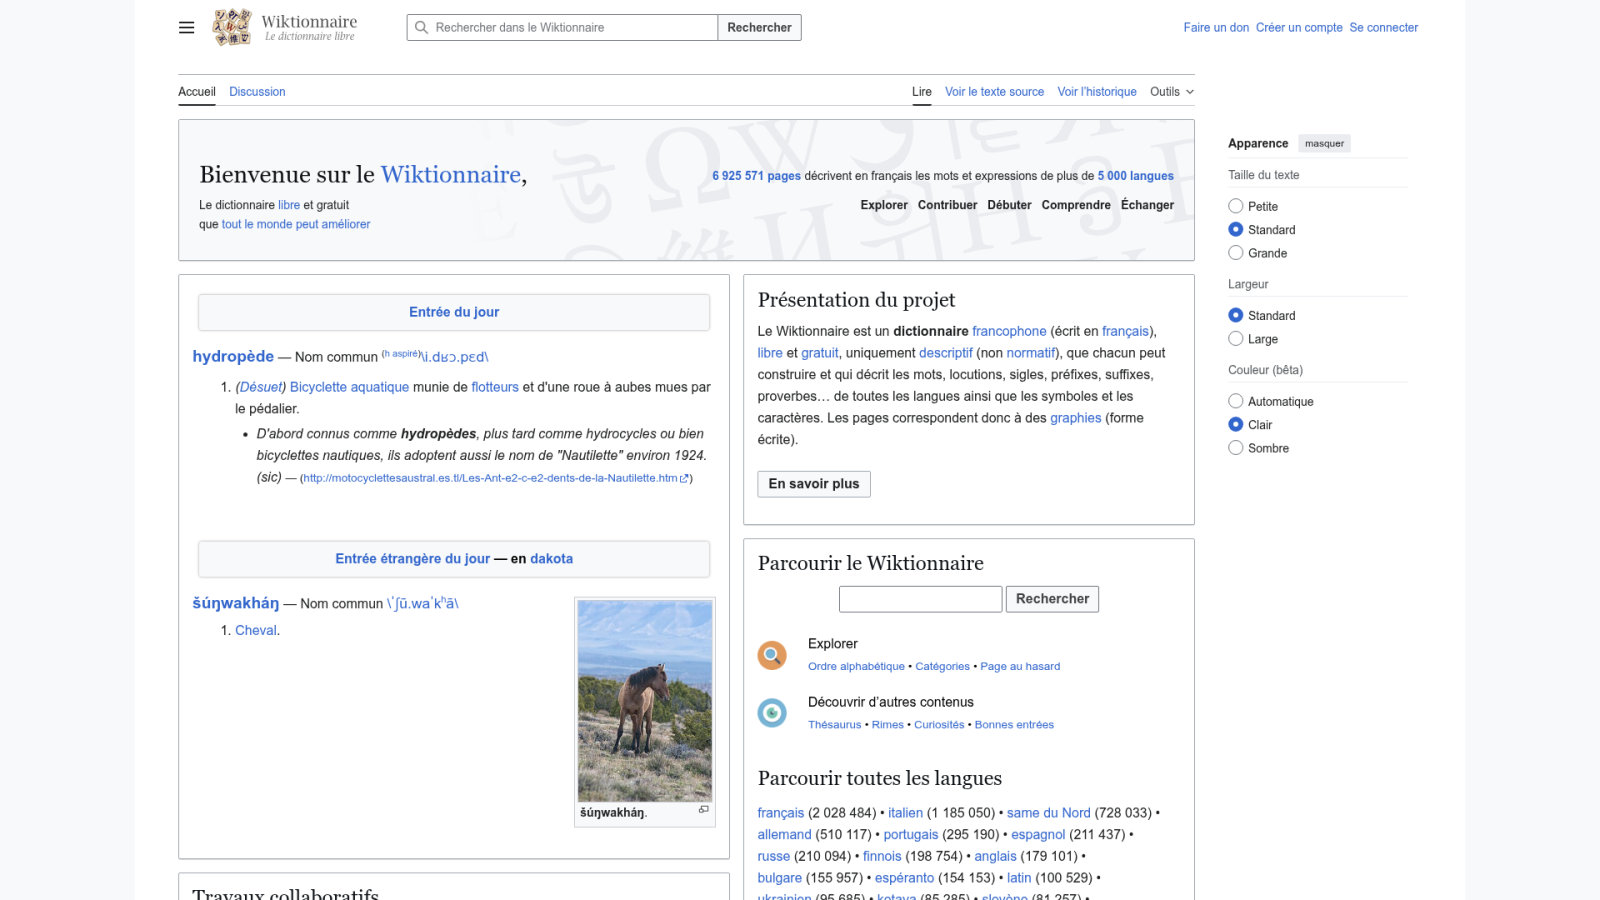
Task: Open the 5 000 langues link
Action: pyautogui.click(x=1136, y=176)
